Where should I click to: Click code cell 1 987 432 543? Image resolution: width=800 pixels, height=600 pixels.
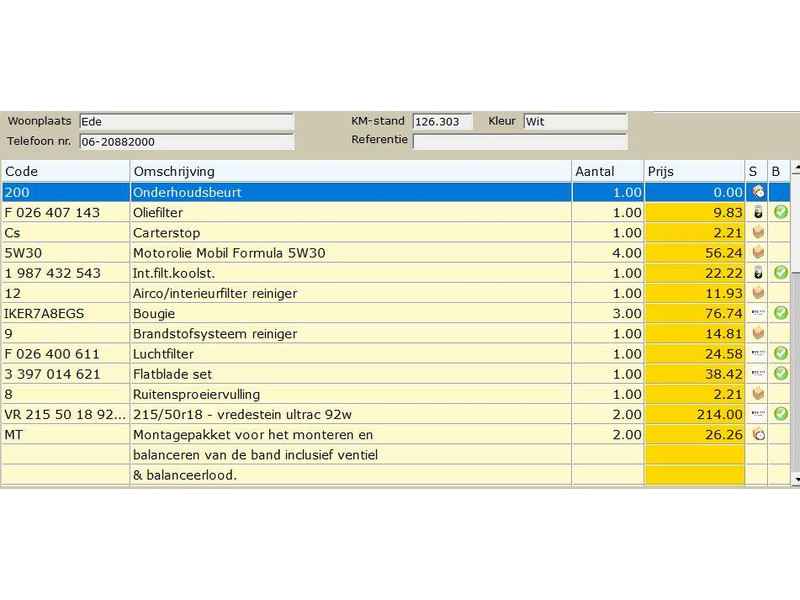(65, 273)
